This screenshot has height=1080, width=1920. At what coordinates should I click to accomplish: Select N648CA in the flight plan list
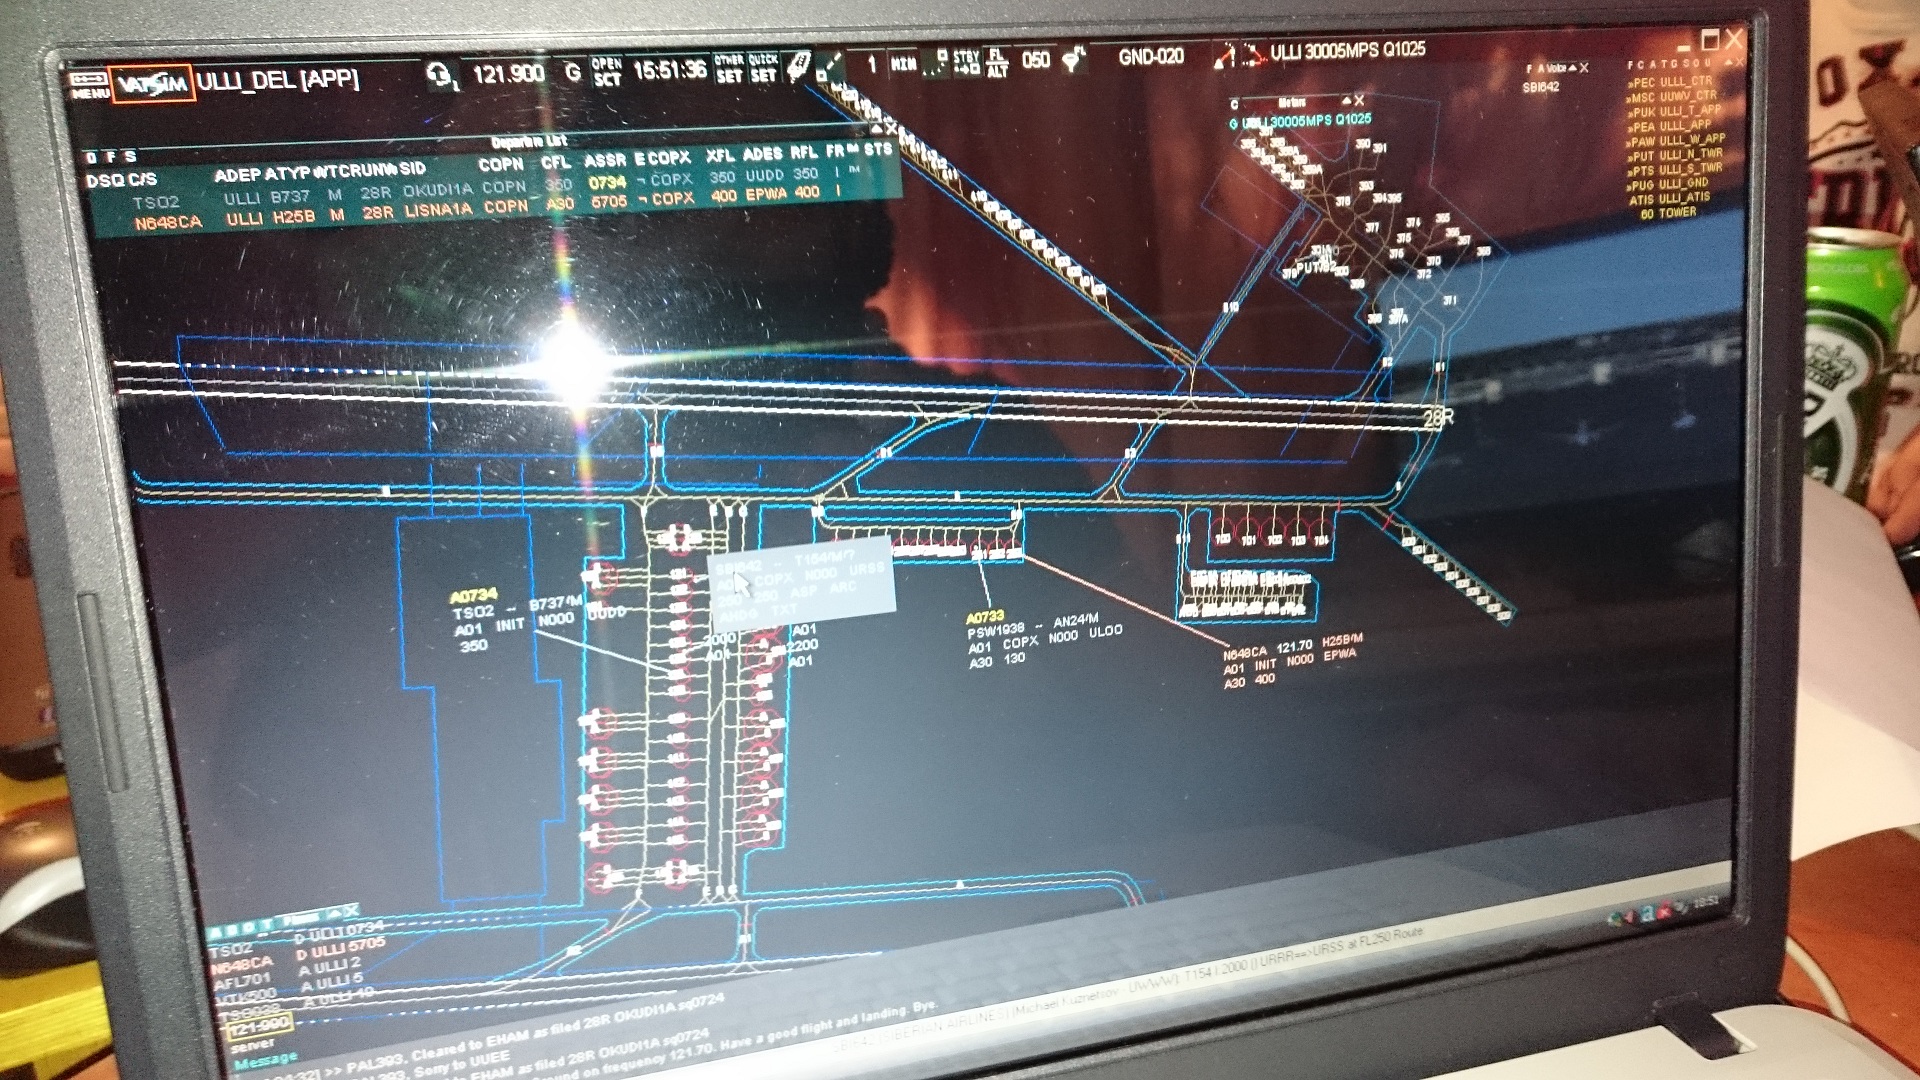tap(241, 963)
